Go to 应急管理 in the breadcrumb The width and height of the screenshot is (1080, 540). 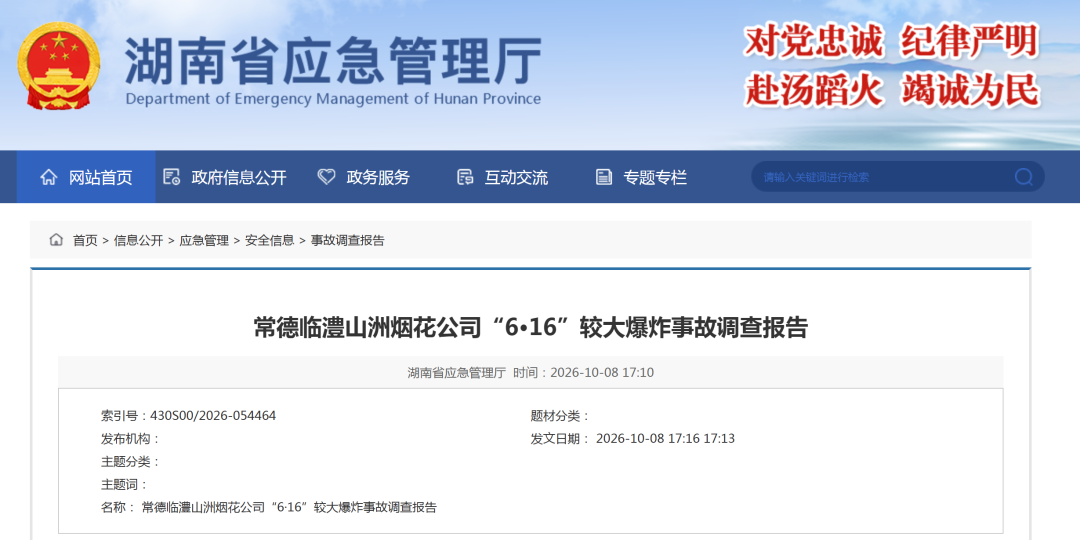tap(205, 240)
